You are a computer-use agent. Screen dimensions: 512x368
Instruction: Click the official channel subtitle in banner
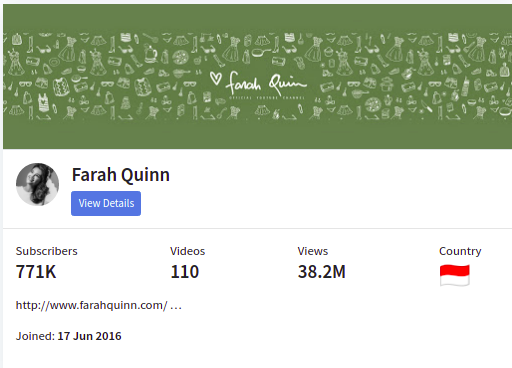point(267,98)
